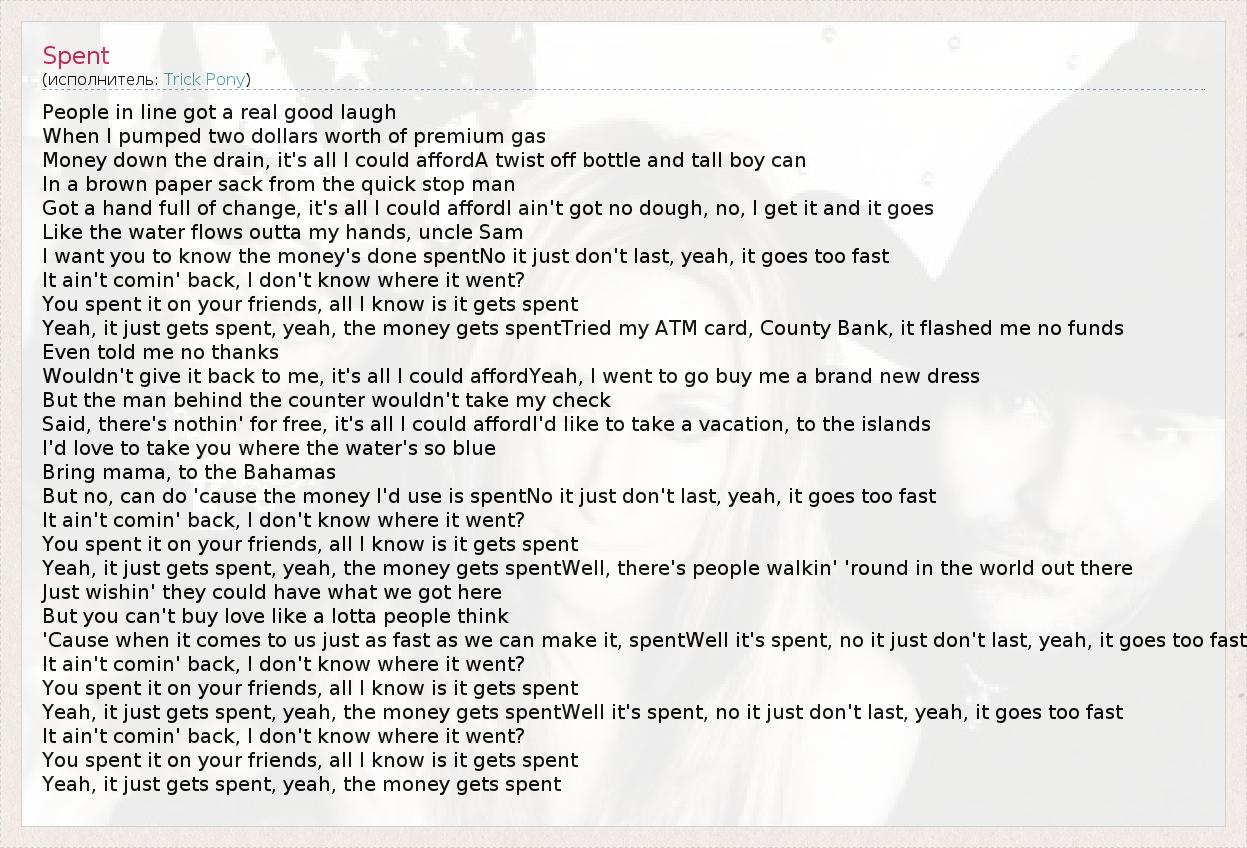Click the 'quick stop man' lyric line
The image size is (1247, 848).
point(279,184)
